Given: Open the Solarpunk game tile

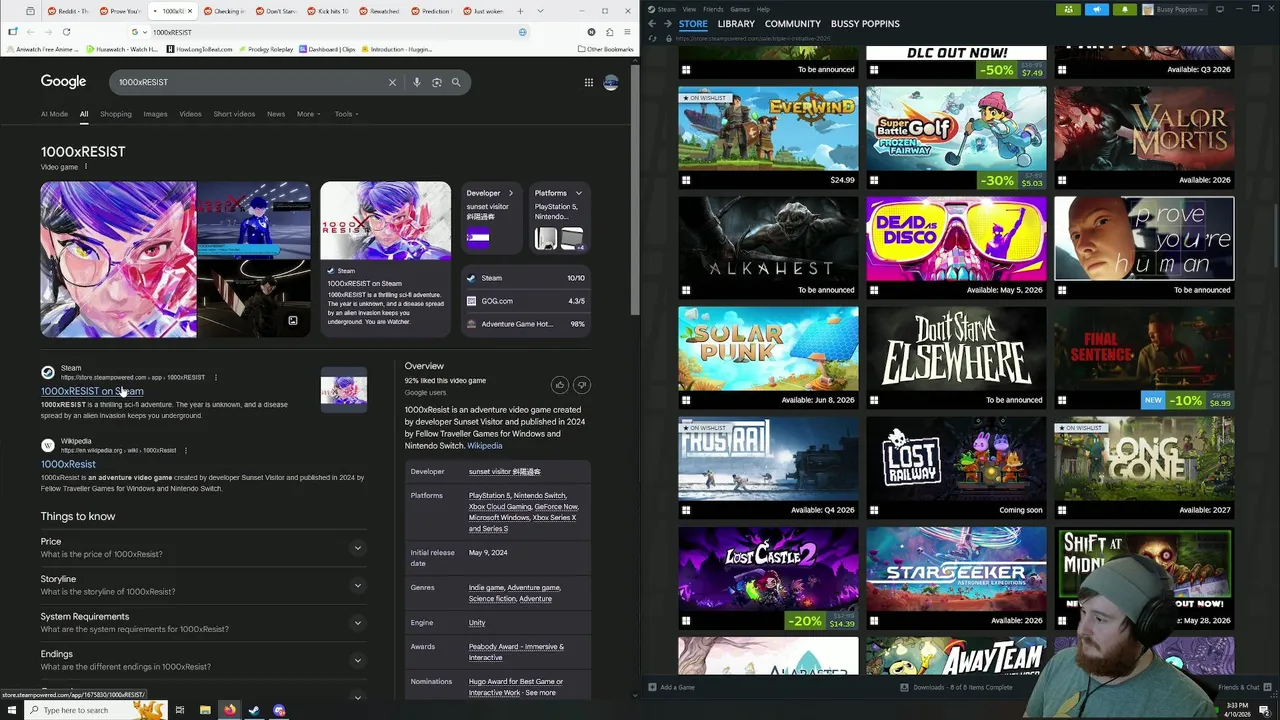Looking at the screenshot, I should 768,357.
